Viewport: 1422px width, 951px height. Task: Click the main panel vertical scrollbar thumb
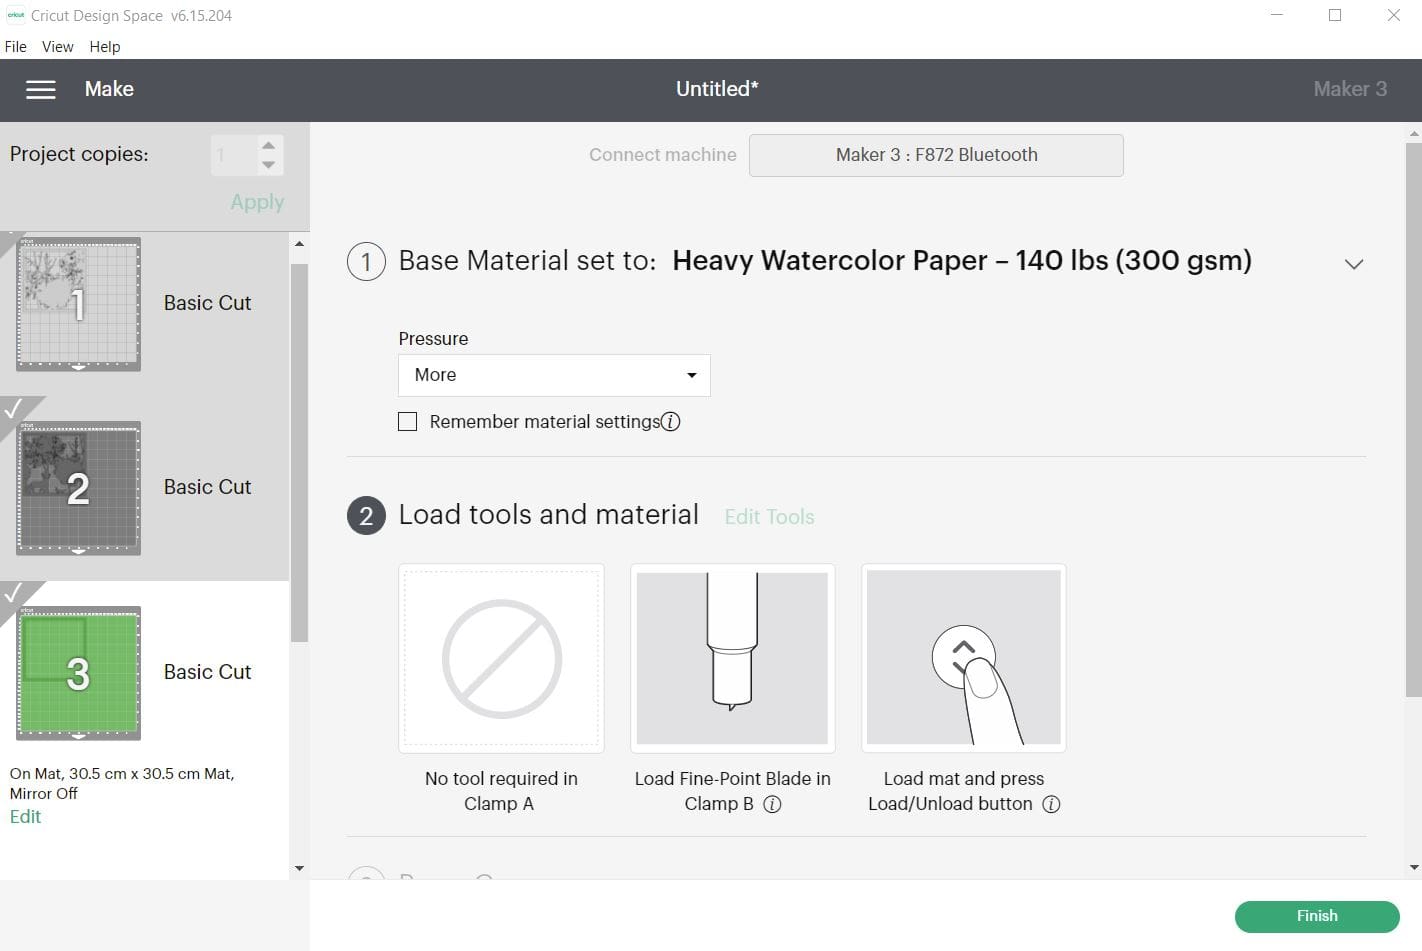coord(1413,420)
